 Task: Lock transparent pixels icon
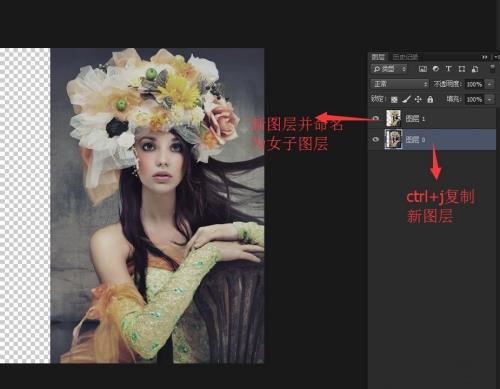click(x=394, y=99)
